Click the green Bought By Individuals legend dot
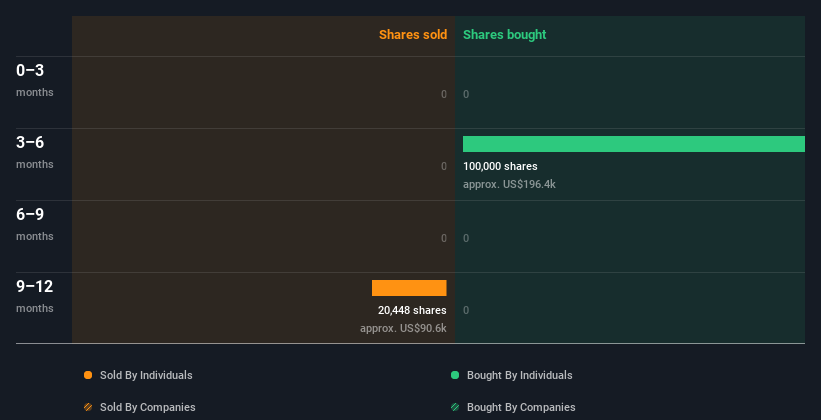The width and height of the screenshot is (821, 420). click(455, 375)
